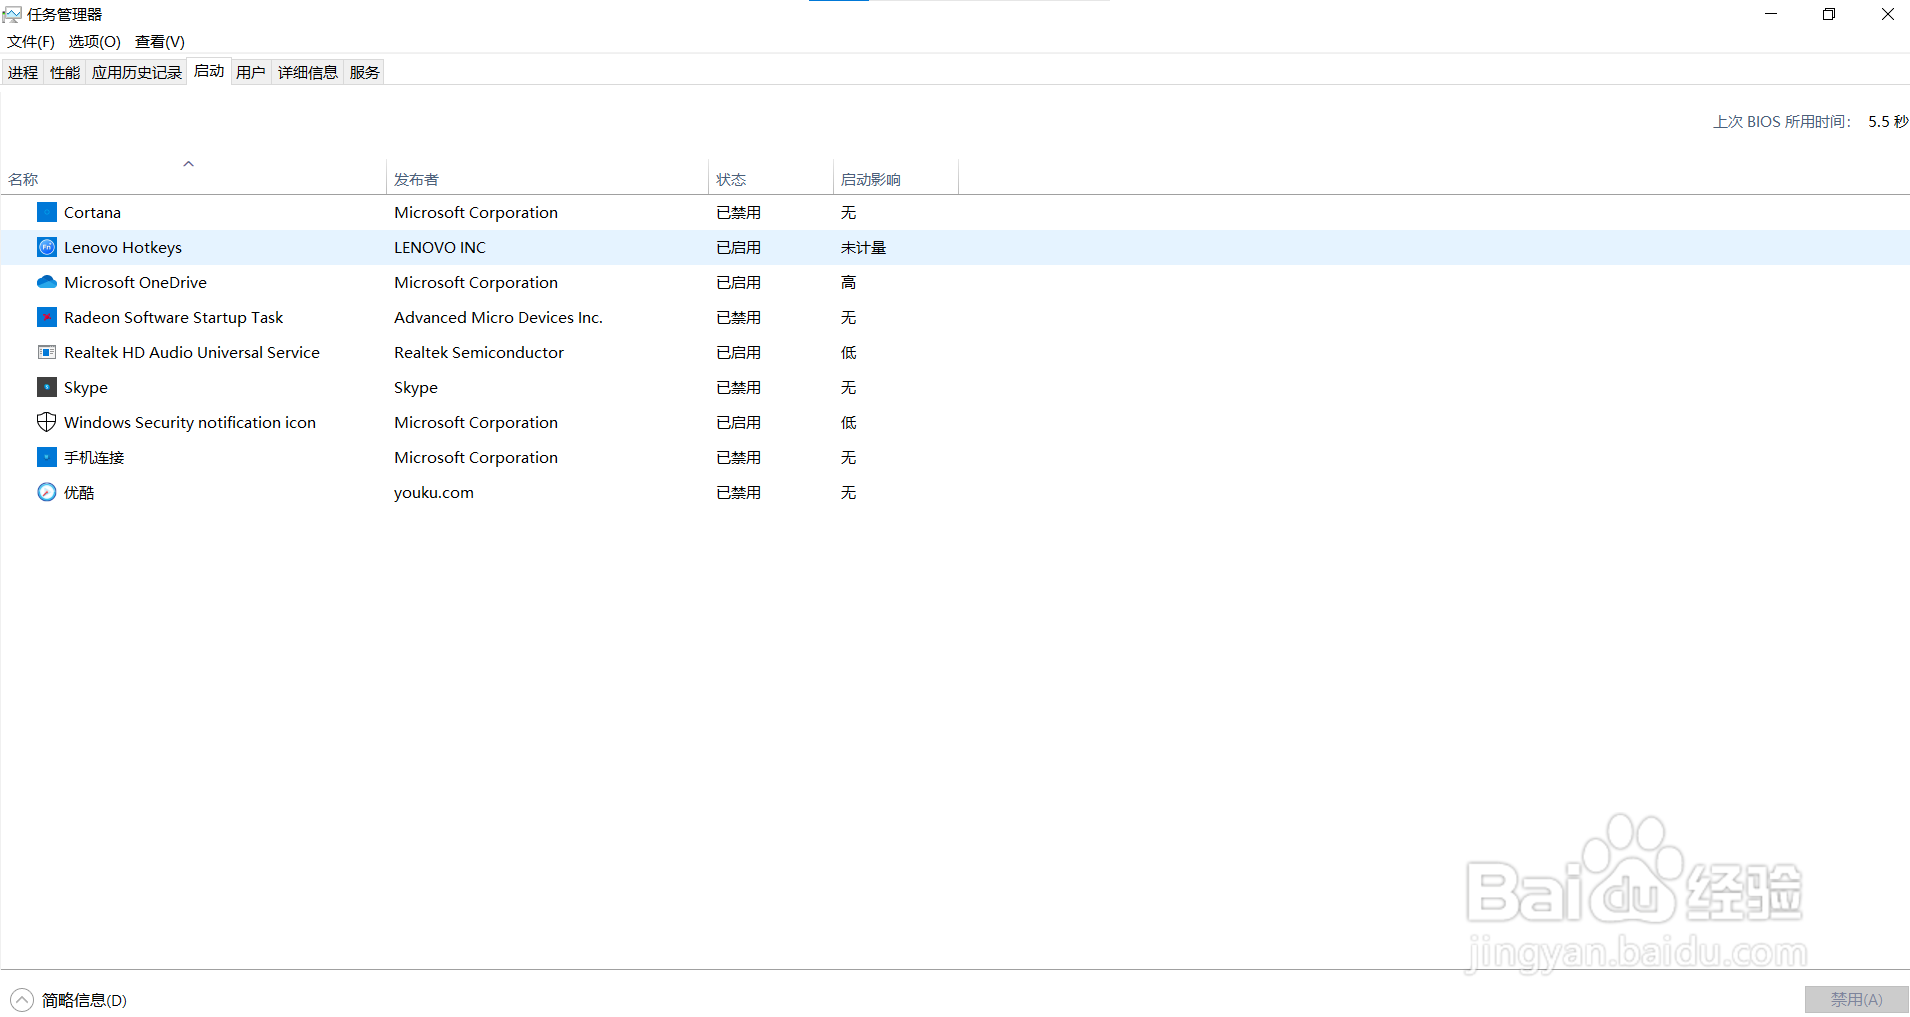Open the 文件(F) menu
Image resolution: width=1910 pixels, height=1017 pixels.
[31, 41]
